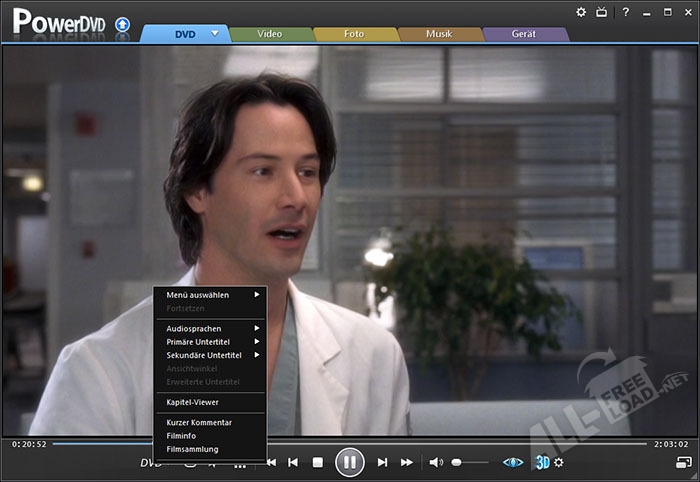Expand the Primäre Untertitel submenu
Screen dimensions: 700x482
click(210, 342)
